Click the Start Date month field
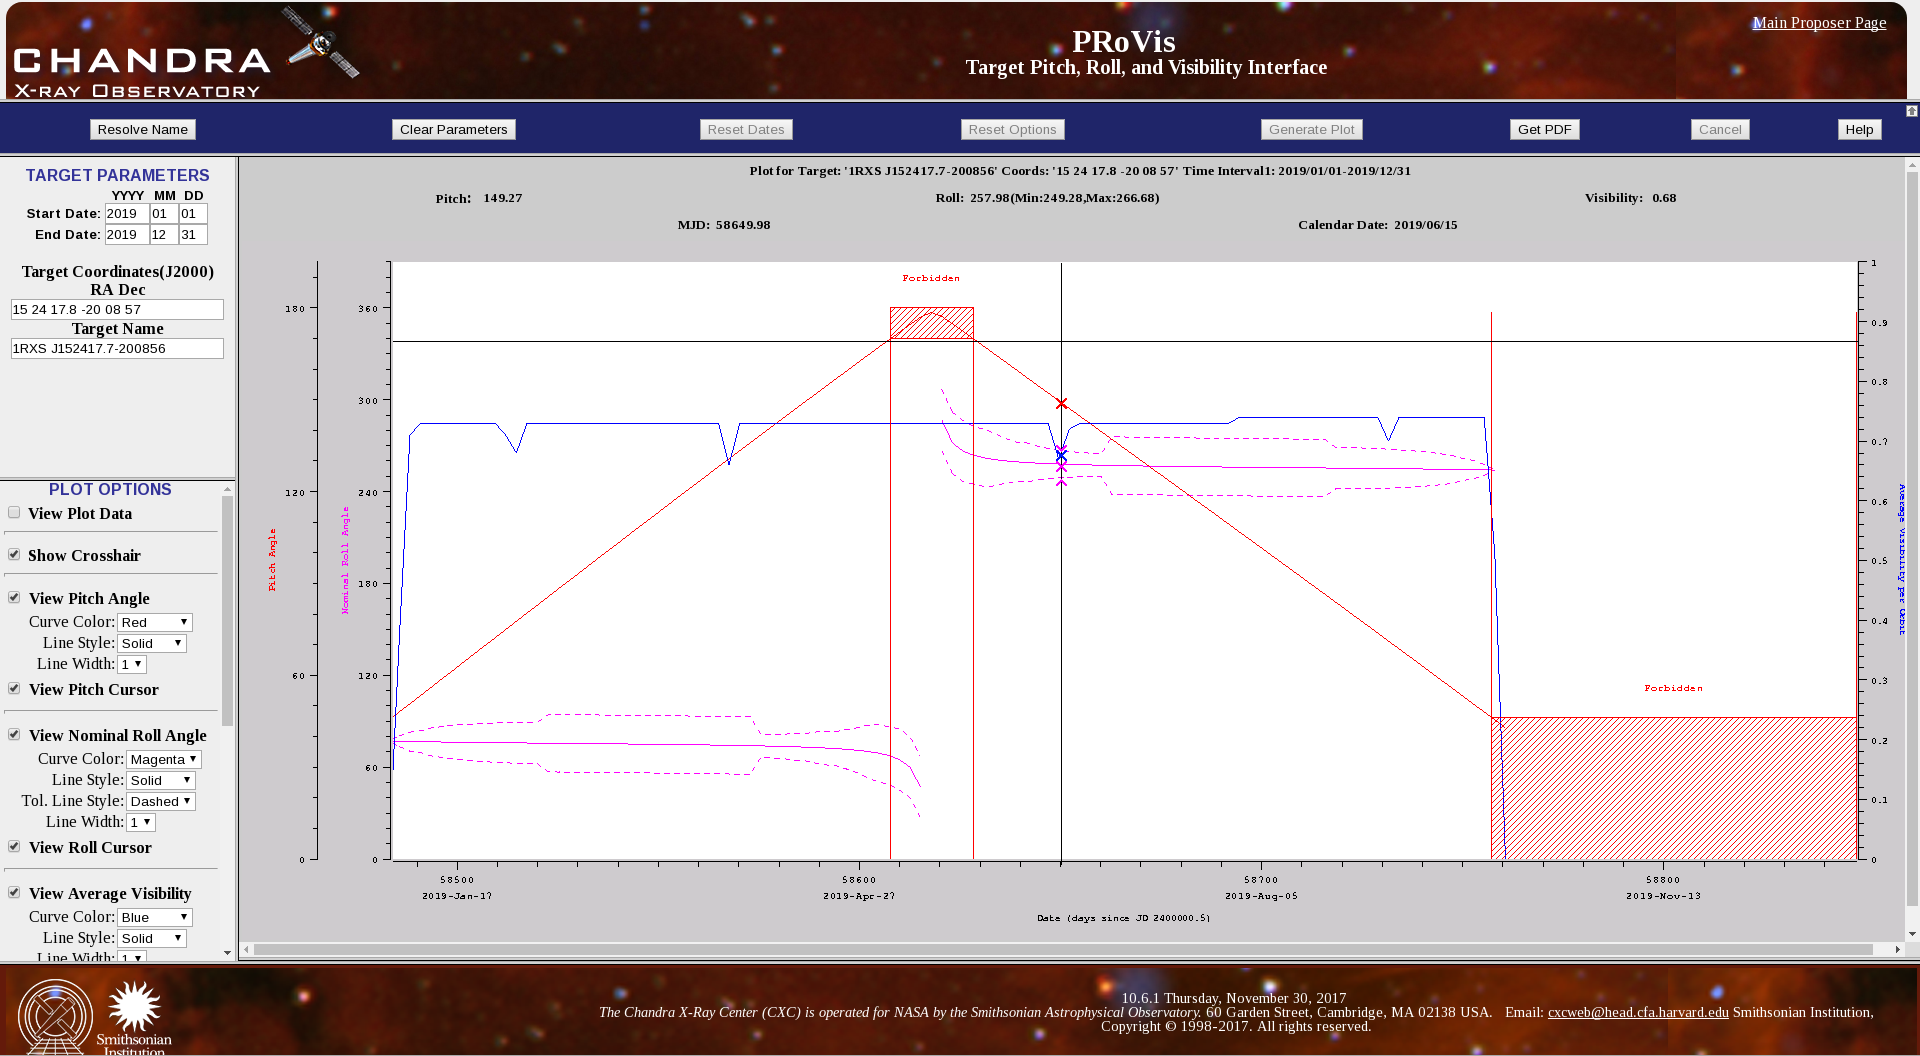The height and width of the screenshot is (1056, 1920). (164, 213)
